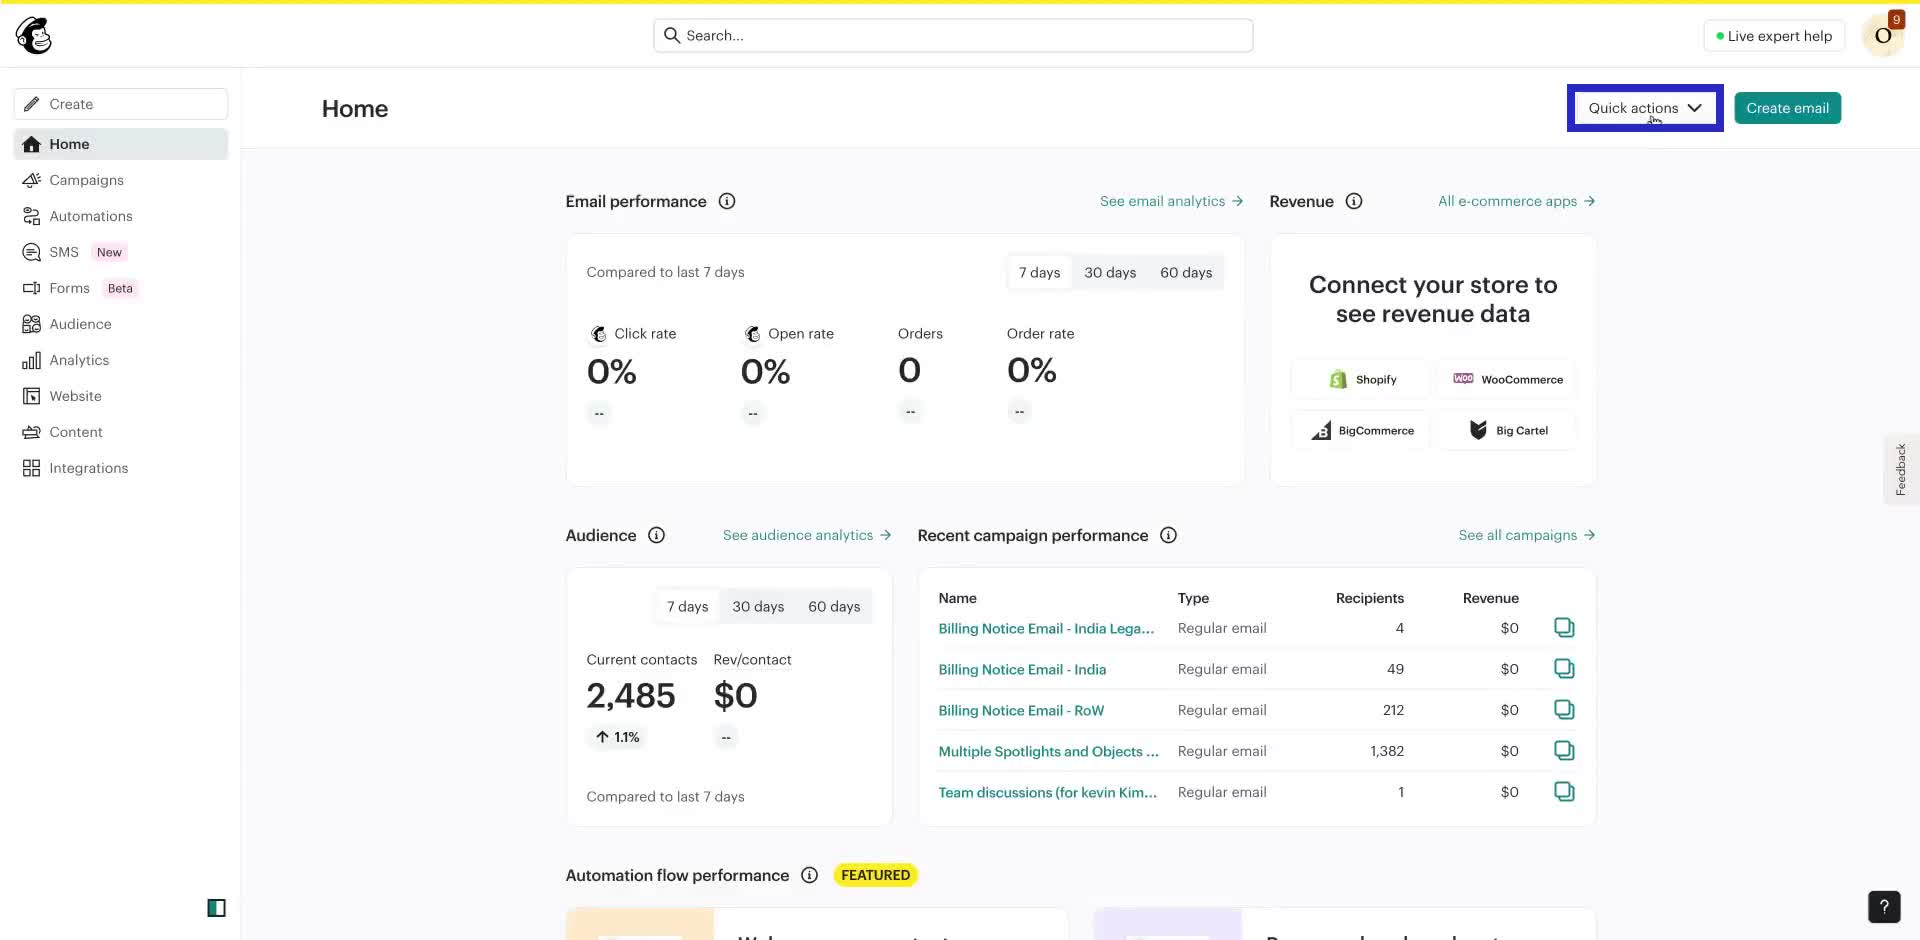Select the 7 days option under Audience
Viewport: 1920px width, 940px height.
687,606
